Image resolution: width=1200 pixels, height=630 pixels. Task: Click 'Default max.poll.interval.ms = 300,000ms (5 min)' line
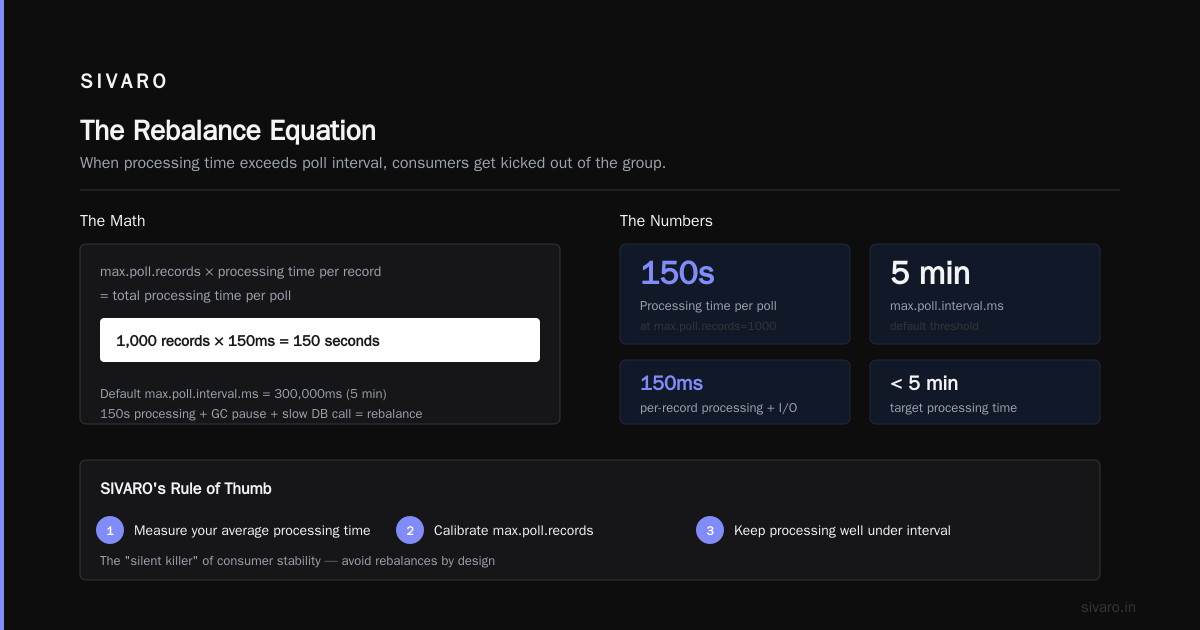click(243, 393)
